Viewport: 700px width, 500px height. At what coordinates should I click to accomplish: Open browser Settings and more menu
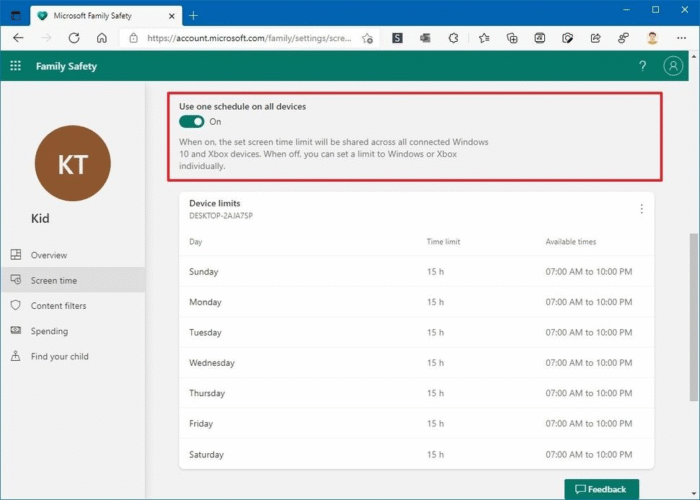coord(680,38)
